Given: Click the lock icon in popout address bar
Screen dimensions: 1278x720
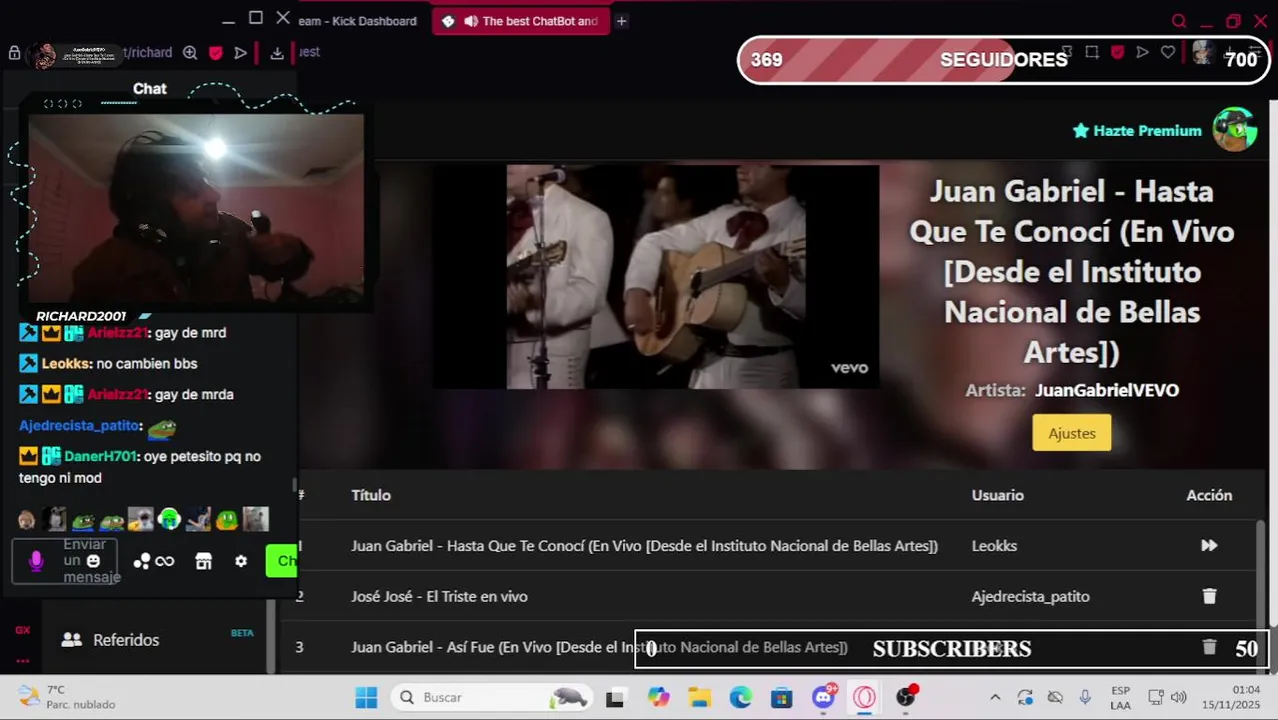Looking at the screenshot, I should coord(14,53).
